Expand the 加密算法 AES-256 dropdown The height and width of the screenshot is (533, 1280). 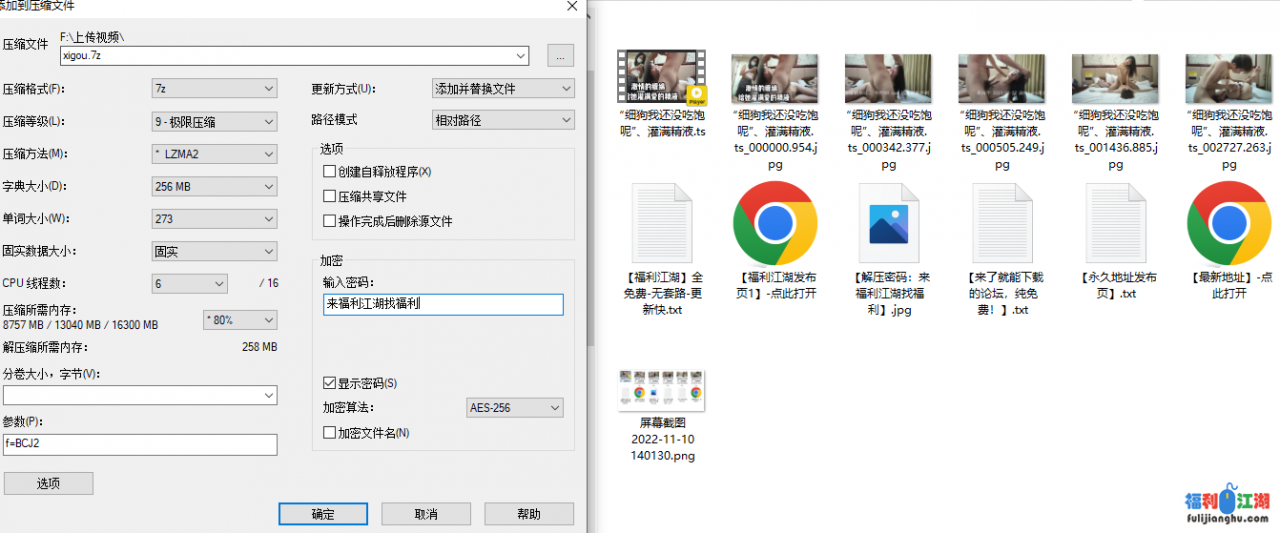tap(514, 408)
